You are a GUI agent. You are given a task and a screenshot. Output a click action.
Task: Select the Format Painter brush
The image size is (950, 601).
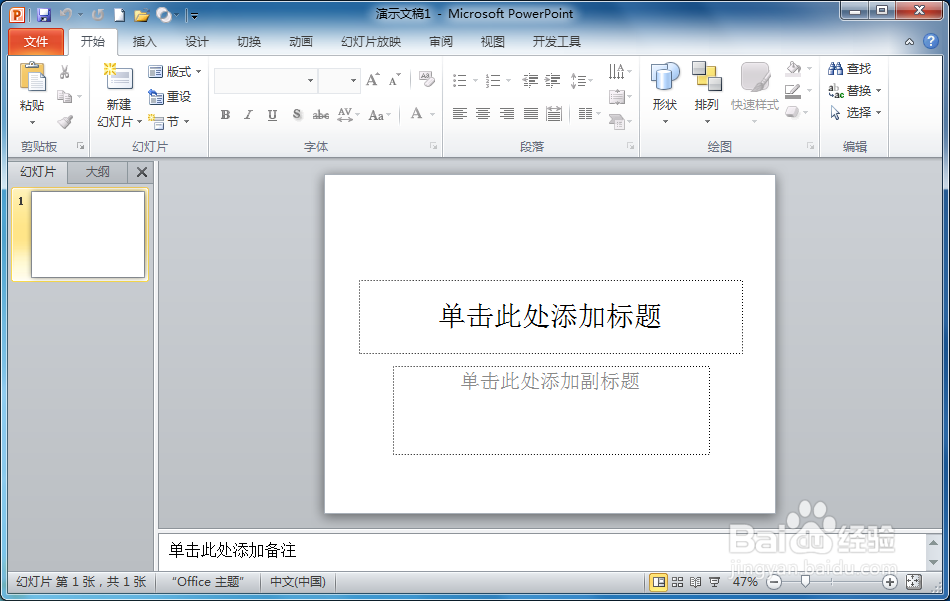coord(65,122)
